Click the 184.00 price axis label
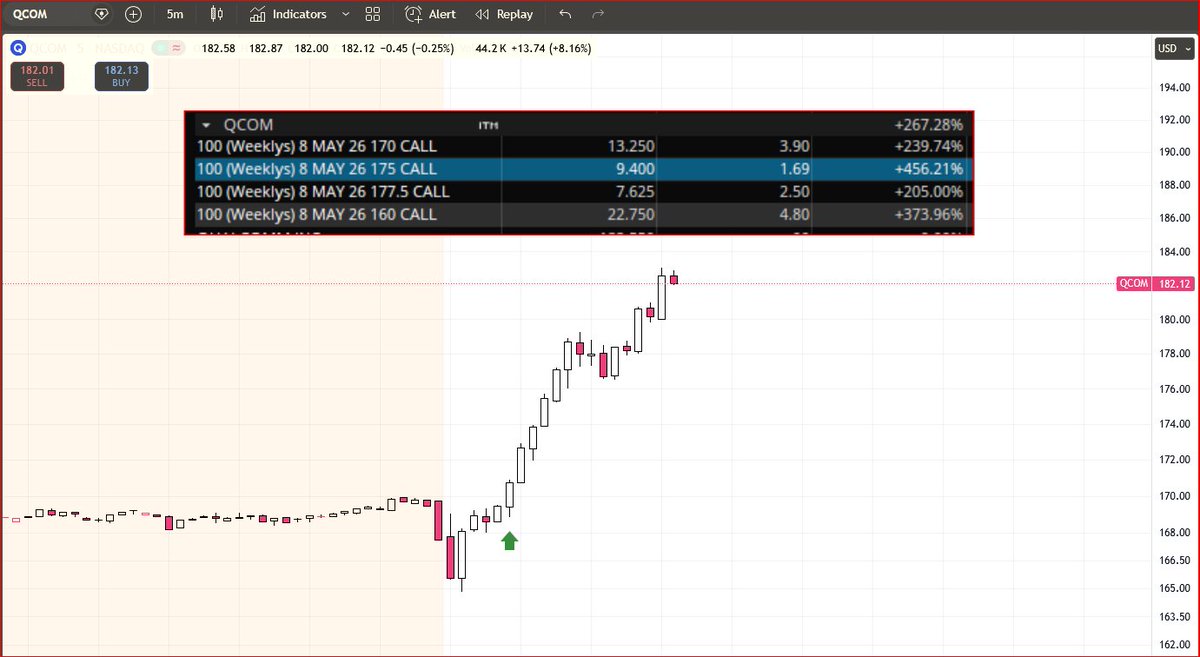The image size is (1200, 657). coord(1172,252)
